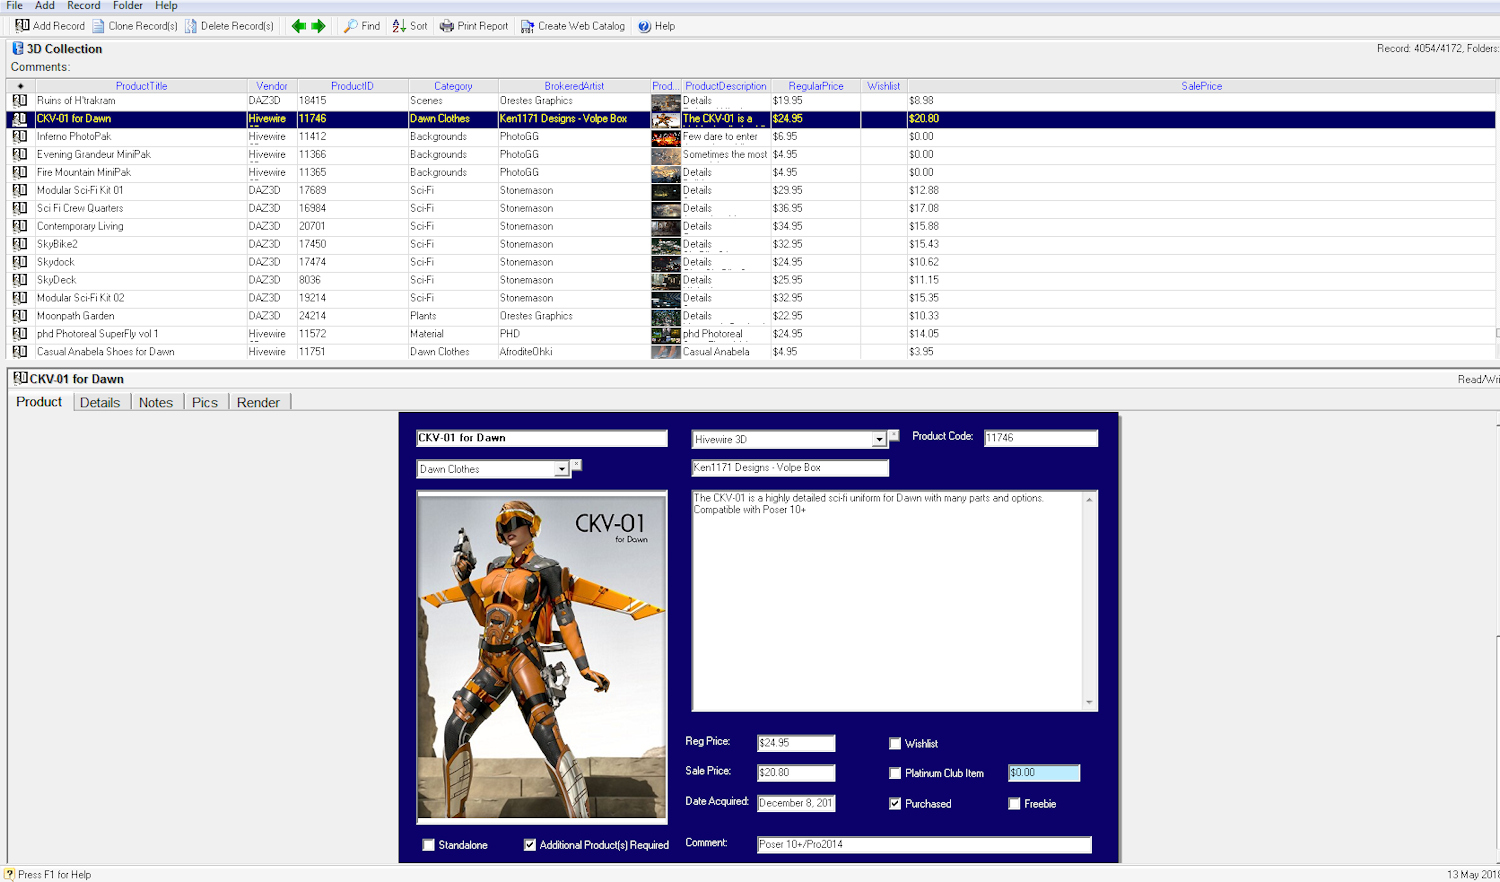Switch to the Details tab

pos(100,402)
